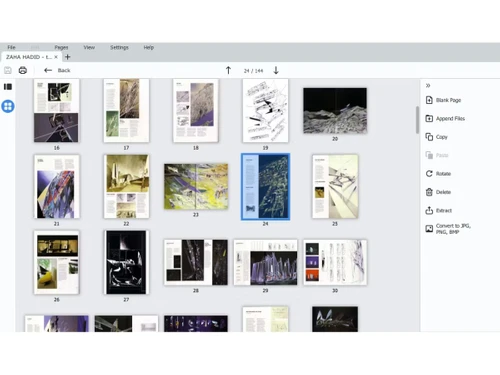Open the Help menu

pyautogui.click(x=149, y=47)
